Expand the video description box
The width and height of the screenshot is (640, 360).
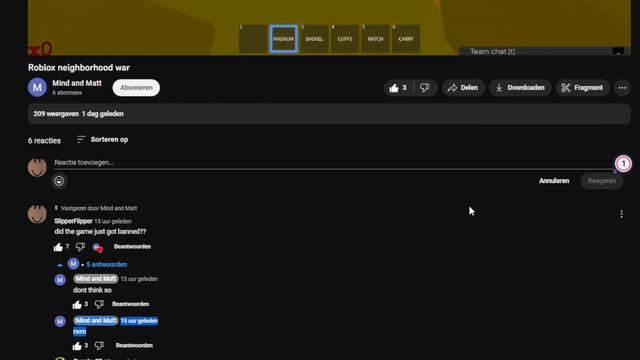(329, 114)
